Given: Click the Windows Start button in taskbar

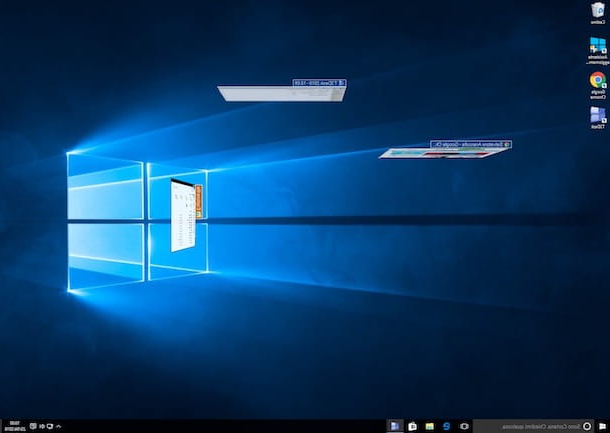Looking at the screenshot, I should coord(602,426).
